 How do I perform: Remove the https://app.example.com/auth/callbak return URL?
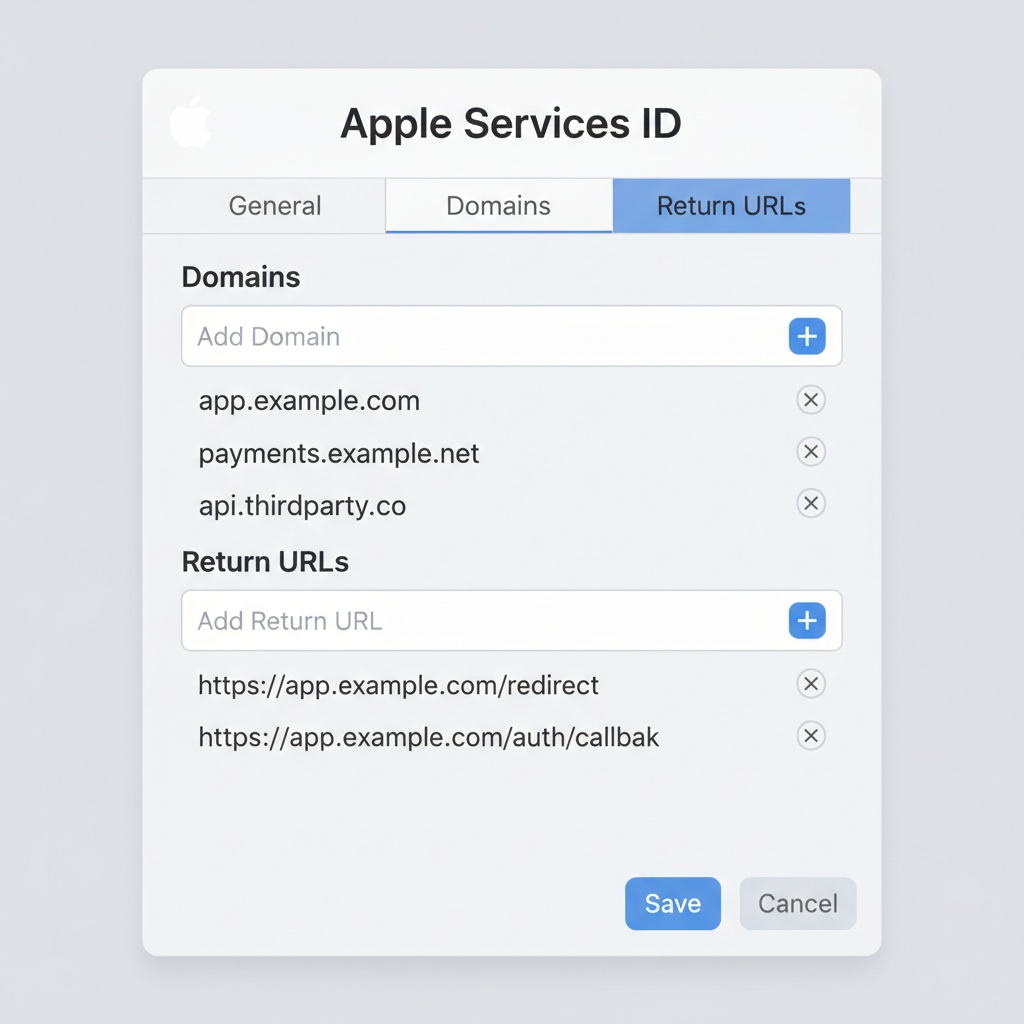point(811,736)
